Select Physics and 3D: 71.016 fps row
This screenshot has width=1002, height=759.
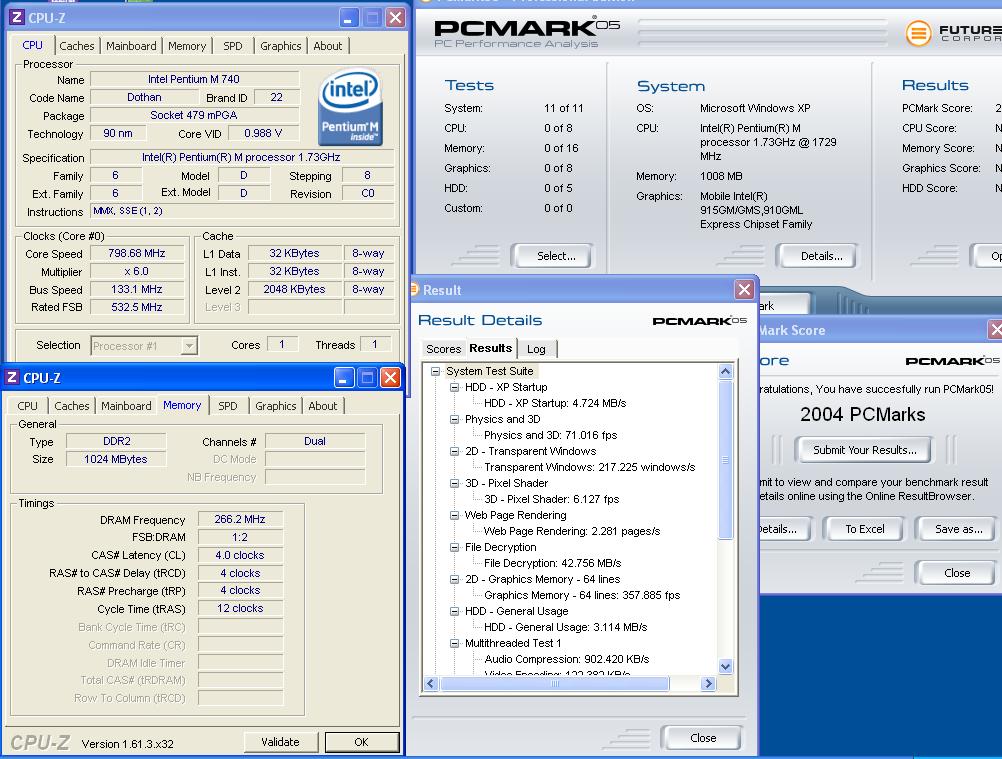click(x=550, y=435)
